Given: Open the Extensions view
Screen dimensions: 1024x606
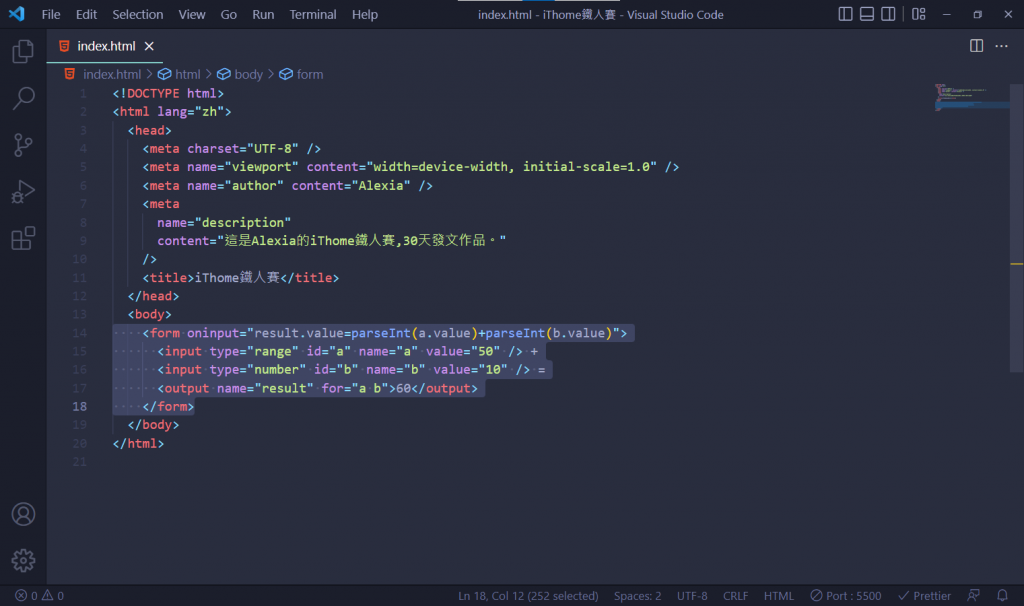Looking at the screenshot, I should (x=23, y=238).
